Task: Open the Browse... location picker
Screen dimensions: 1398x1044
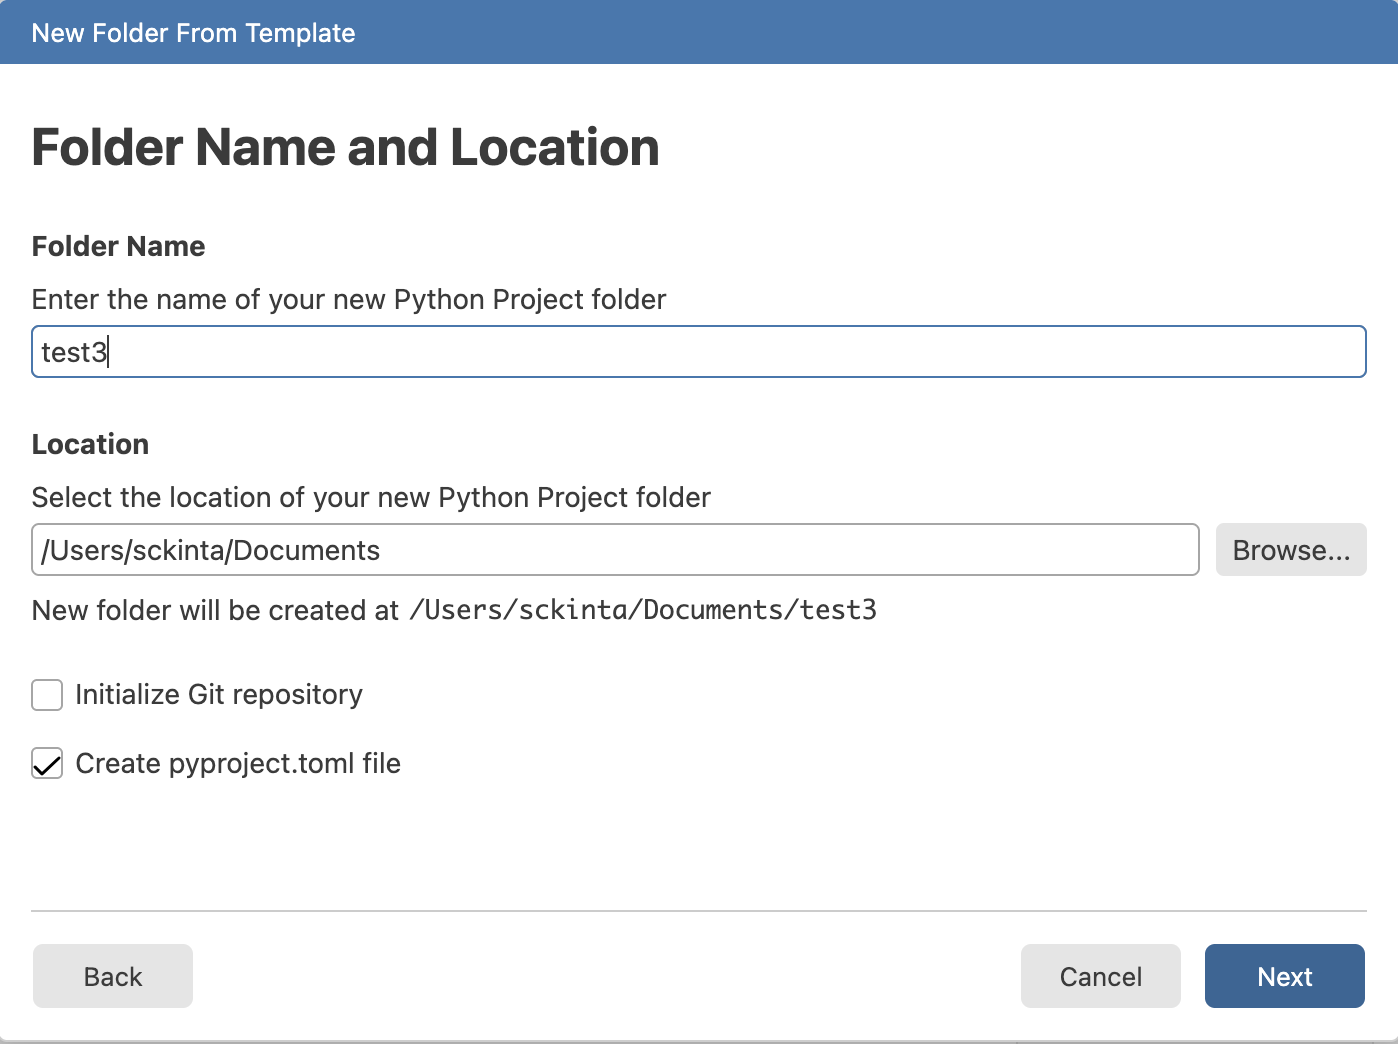Action: click(1290, 550)
